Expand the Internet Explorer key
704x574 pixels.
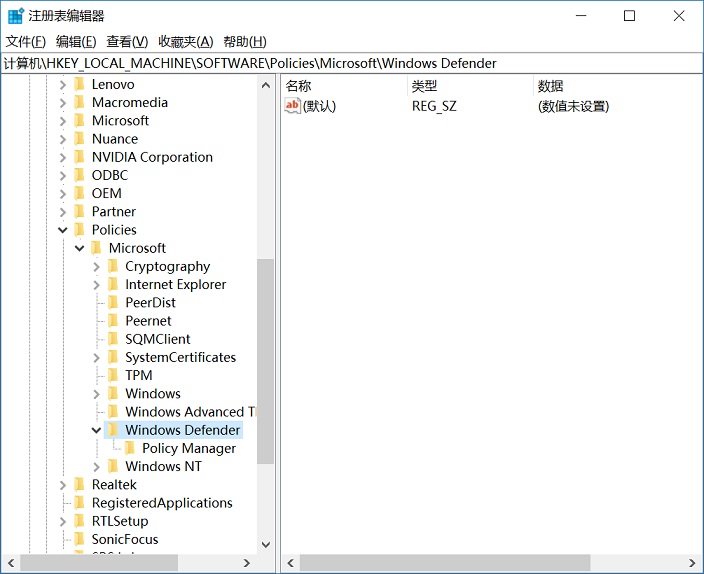96,285
